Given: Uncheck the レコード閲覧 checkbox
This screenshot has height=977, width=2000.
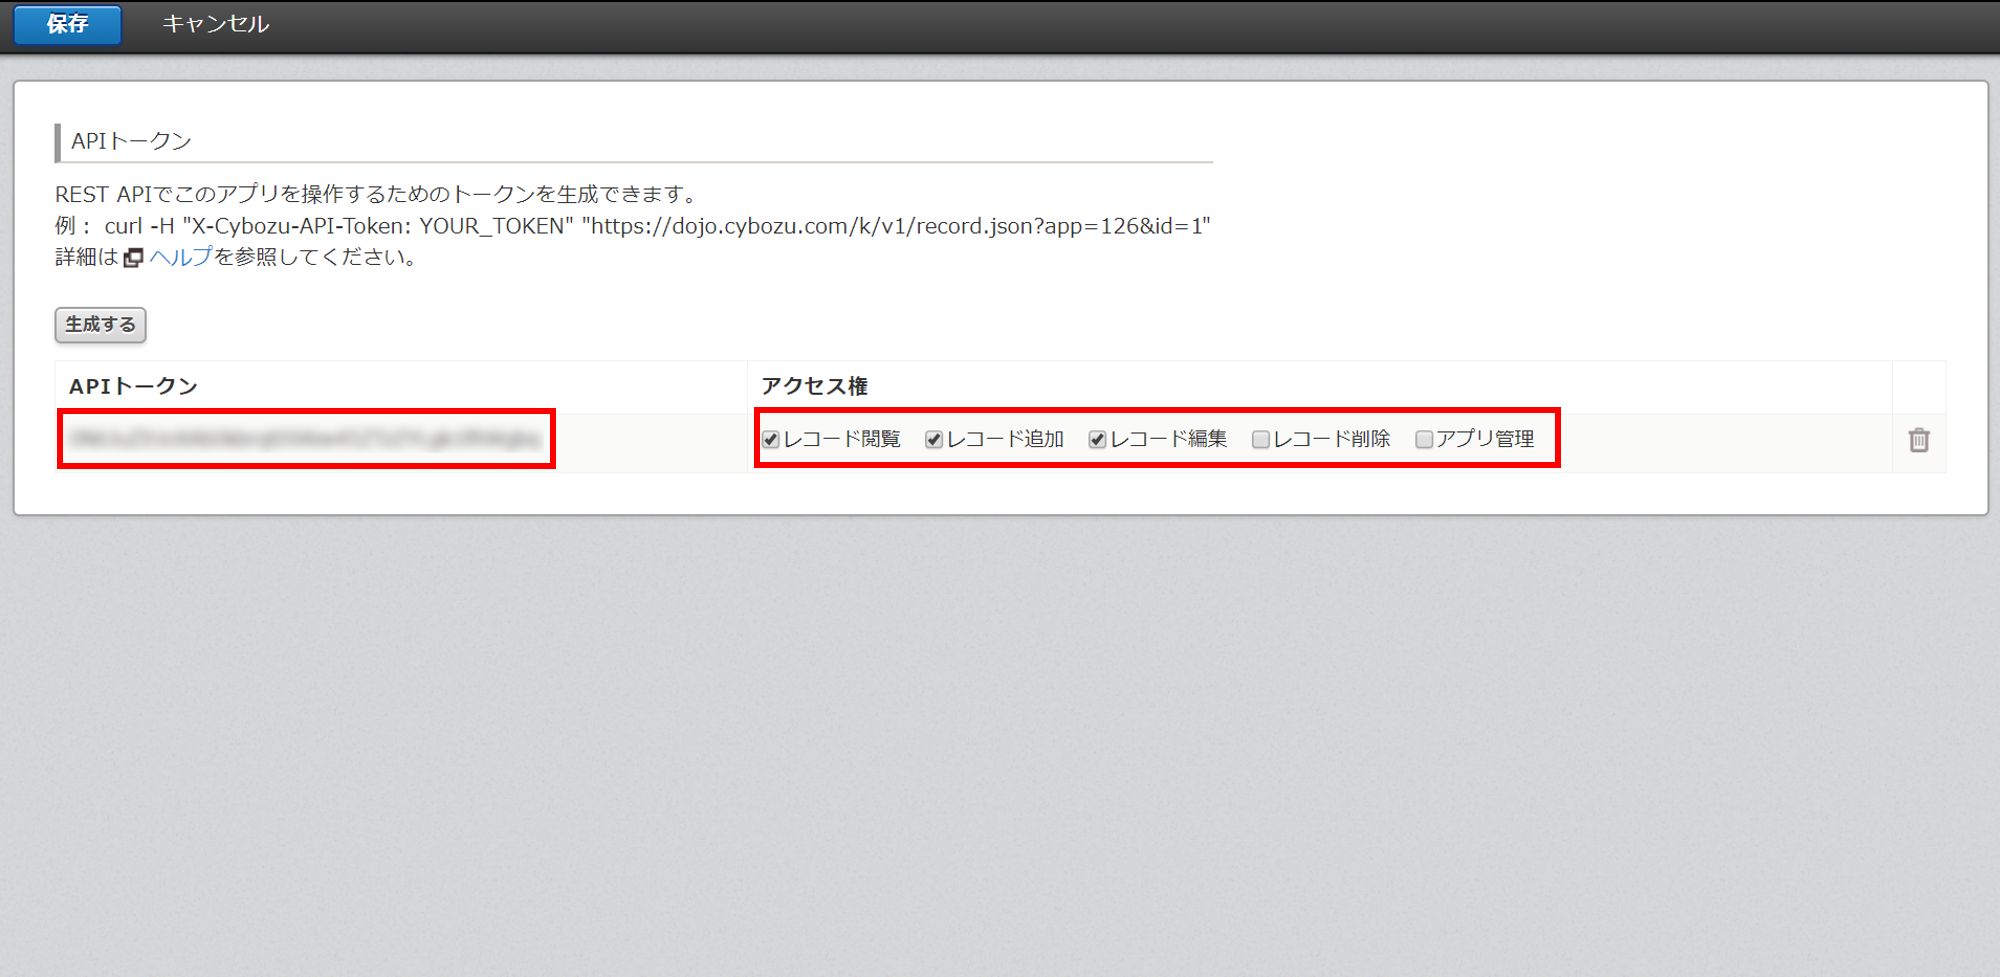Looking at the screenshot, I should click(x=771, y=440).
